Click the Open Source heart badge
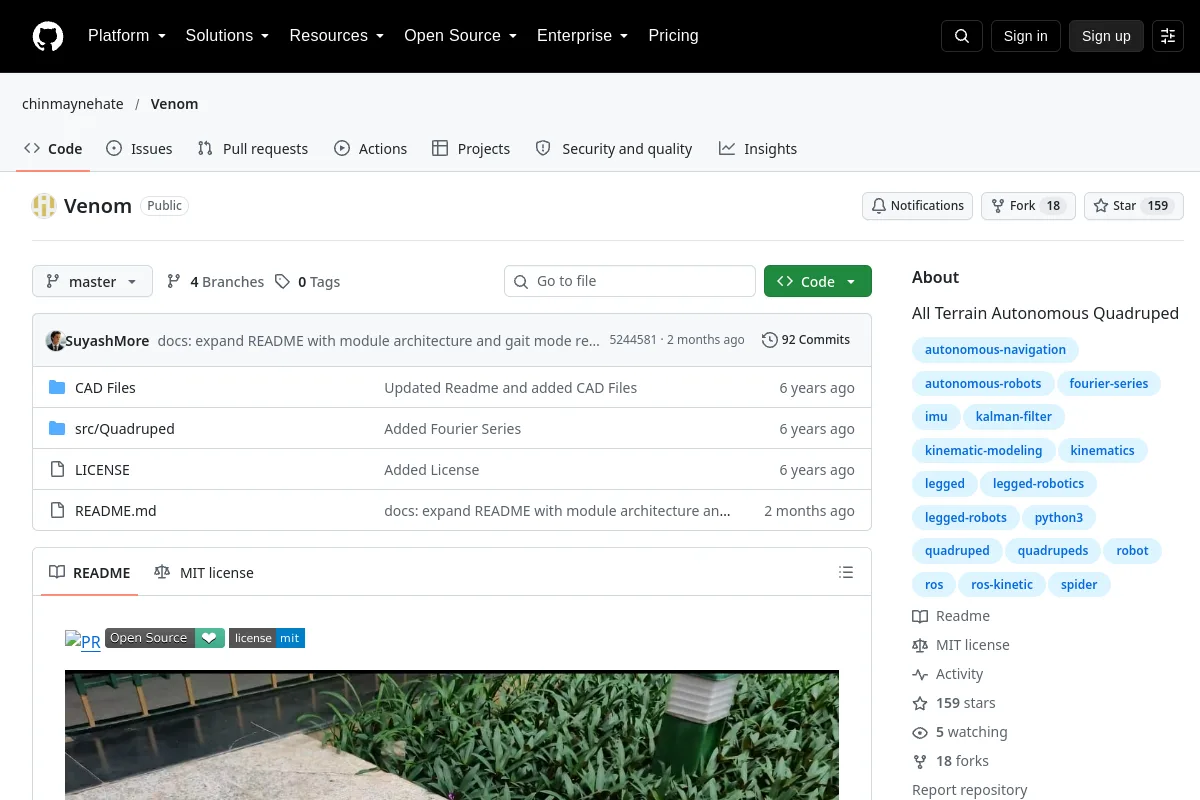This screenshot has width=1200, height=800. tap(165, 638)
